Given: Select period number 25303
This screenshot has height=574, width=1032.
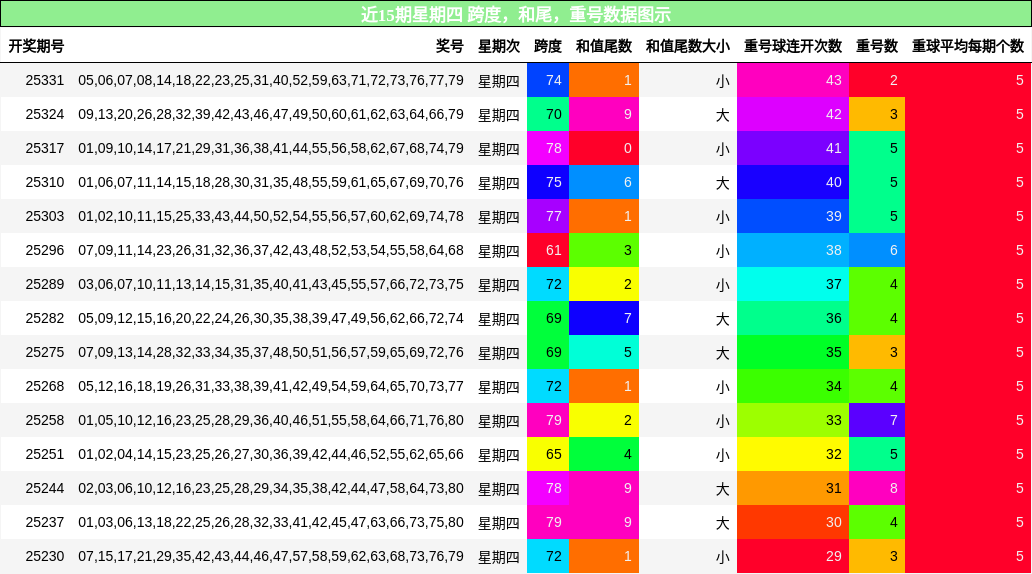Looking at the screenshot, I should pos(45,217).
